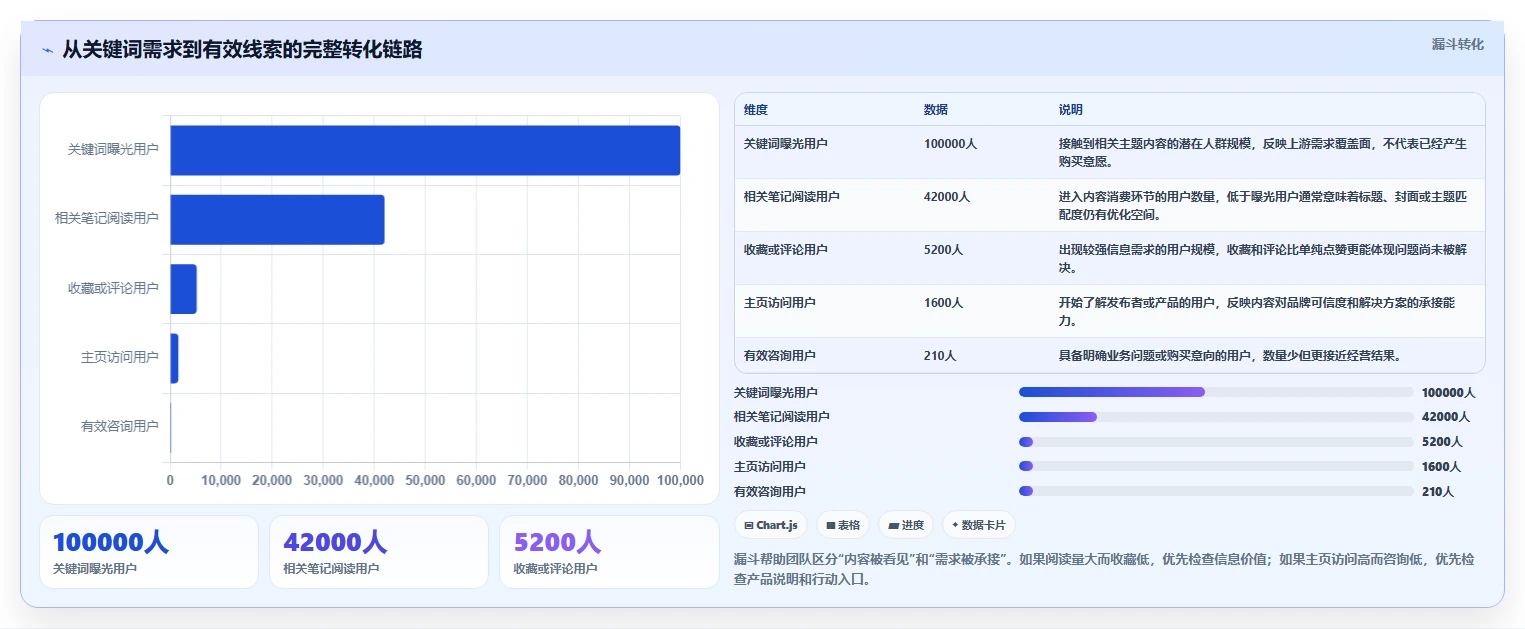The height and width of the screenshot is (629, 1525).
Task: Click the 有效咨询用户 progress bar
Action: click(1216, 491)
